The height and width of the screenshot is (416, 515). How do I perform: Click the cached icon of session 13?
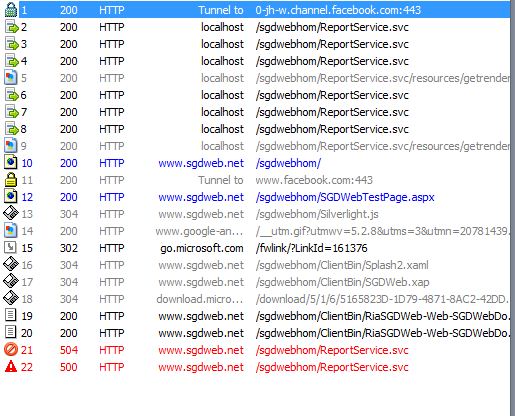click(x=11, y=214)
